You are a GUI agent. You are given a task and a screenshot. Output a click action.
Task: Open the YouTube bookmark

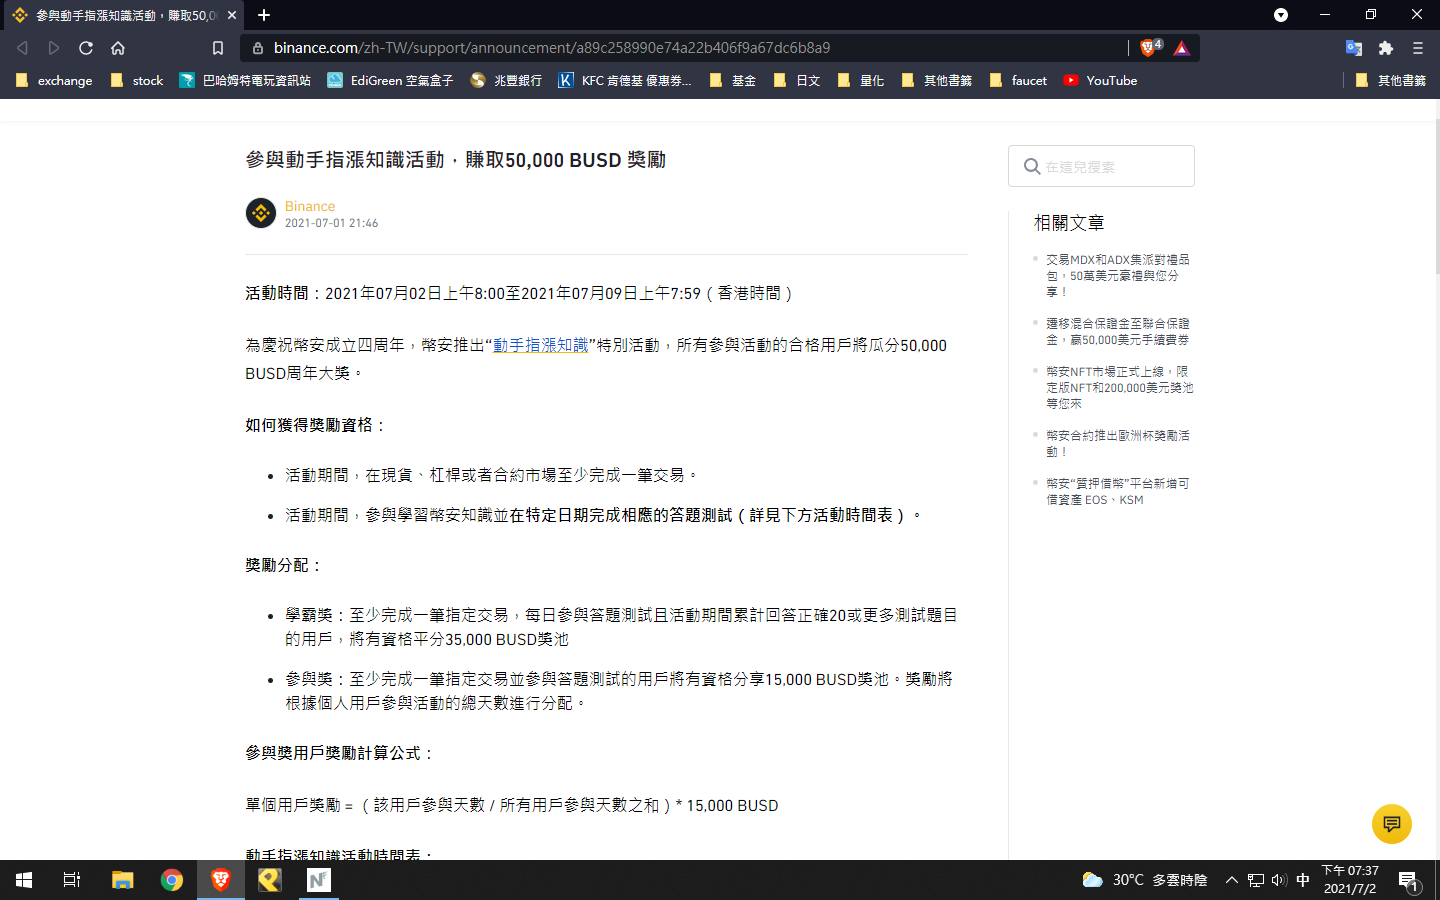click(1100, 81)
